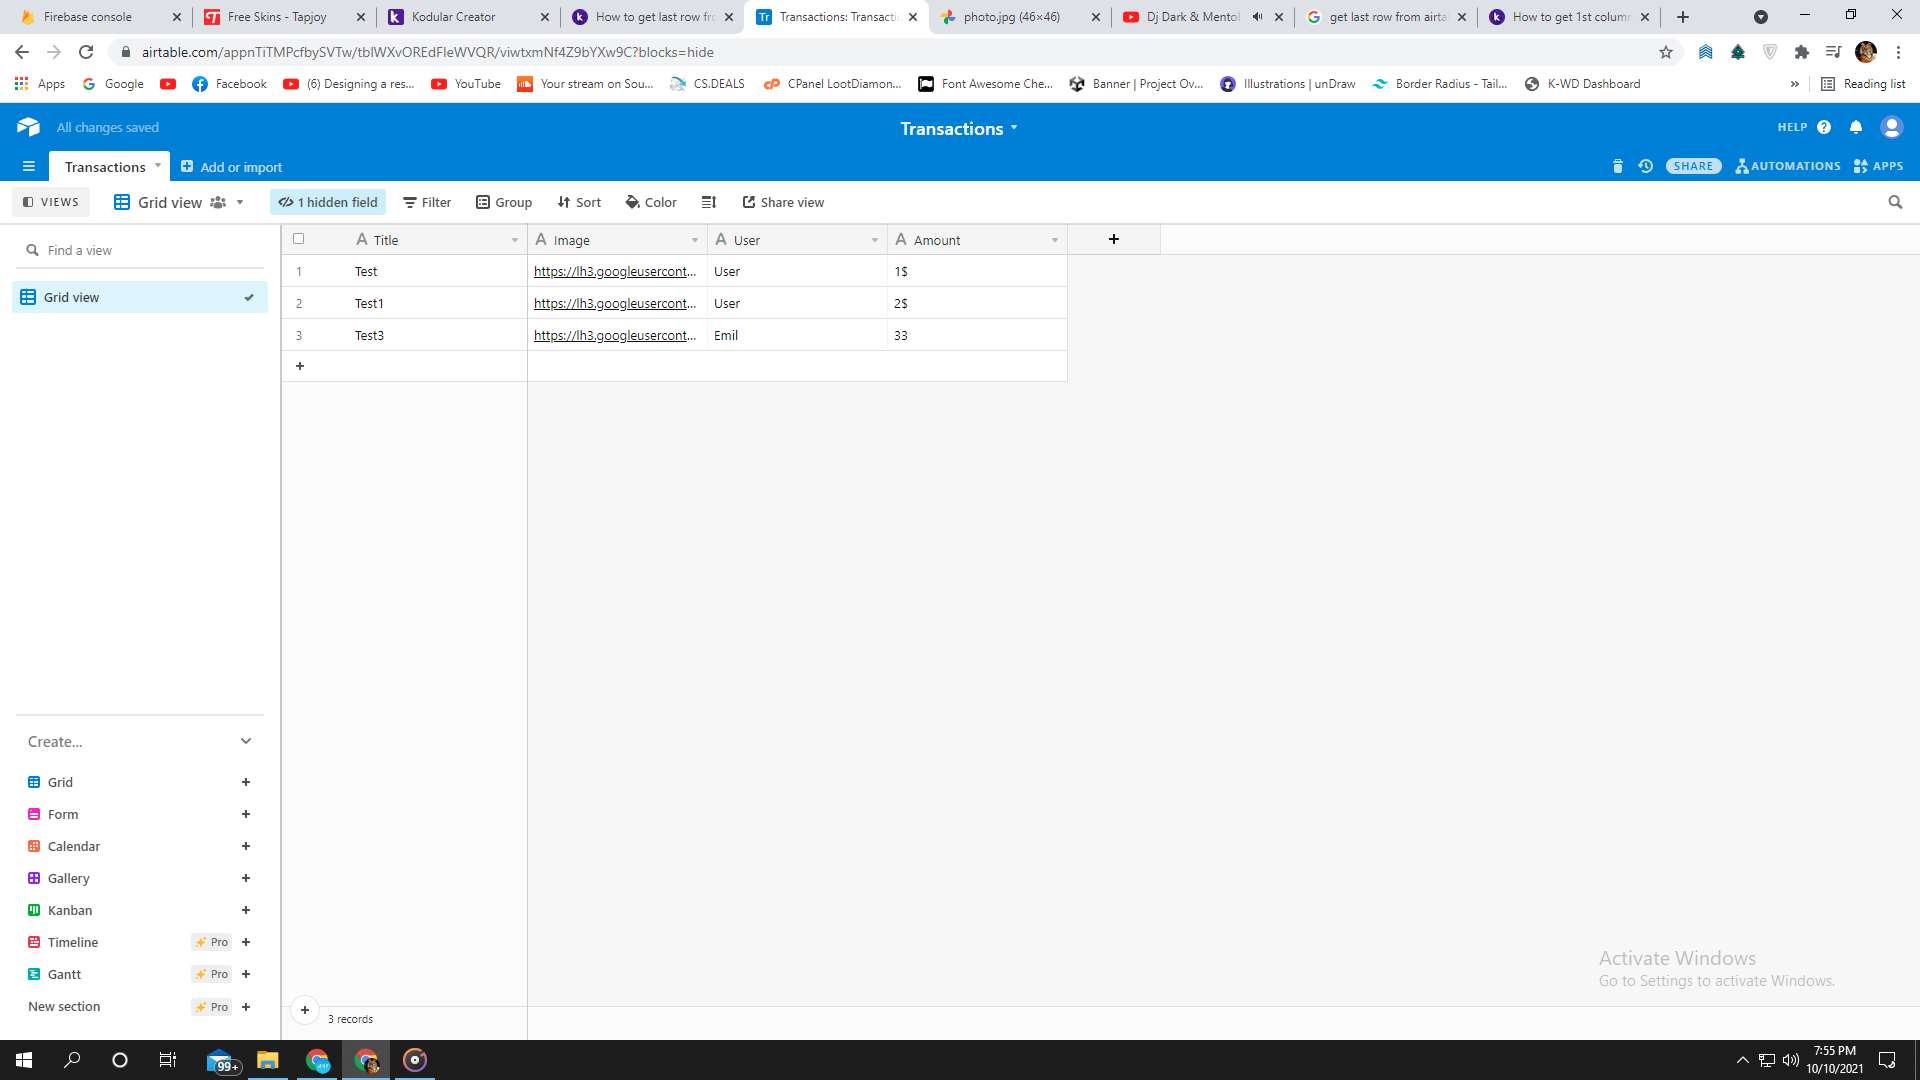Open the Grid view name dropdown
Image resolution: width=1920 pixels, height=1080 pixels.
pos(240,202)
